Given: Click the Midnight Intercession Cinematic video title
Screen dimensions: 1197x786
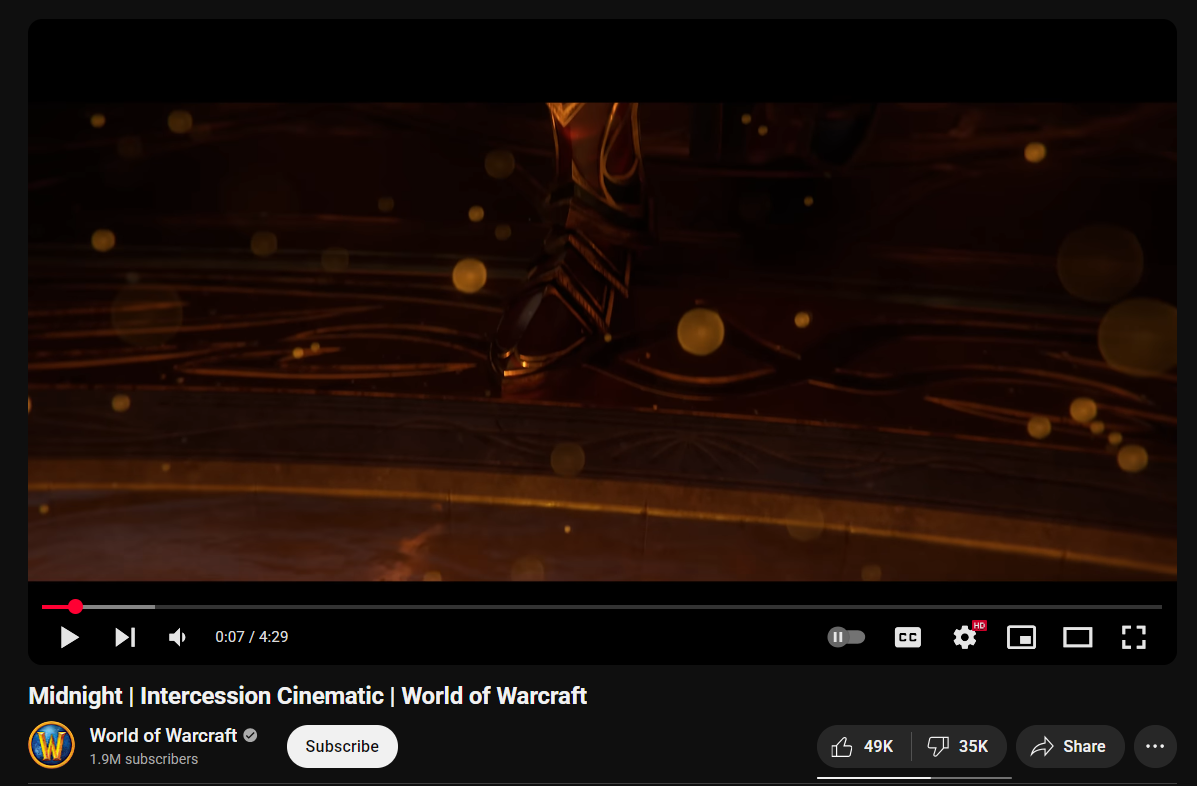Looking at the screenshot, I should (308, 696).
